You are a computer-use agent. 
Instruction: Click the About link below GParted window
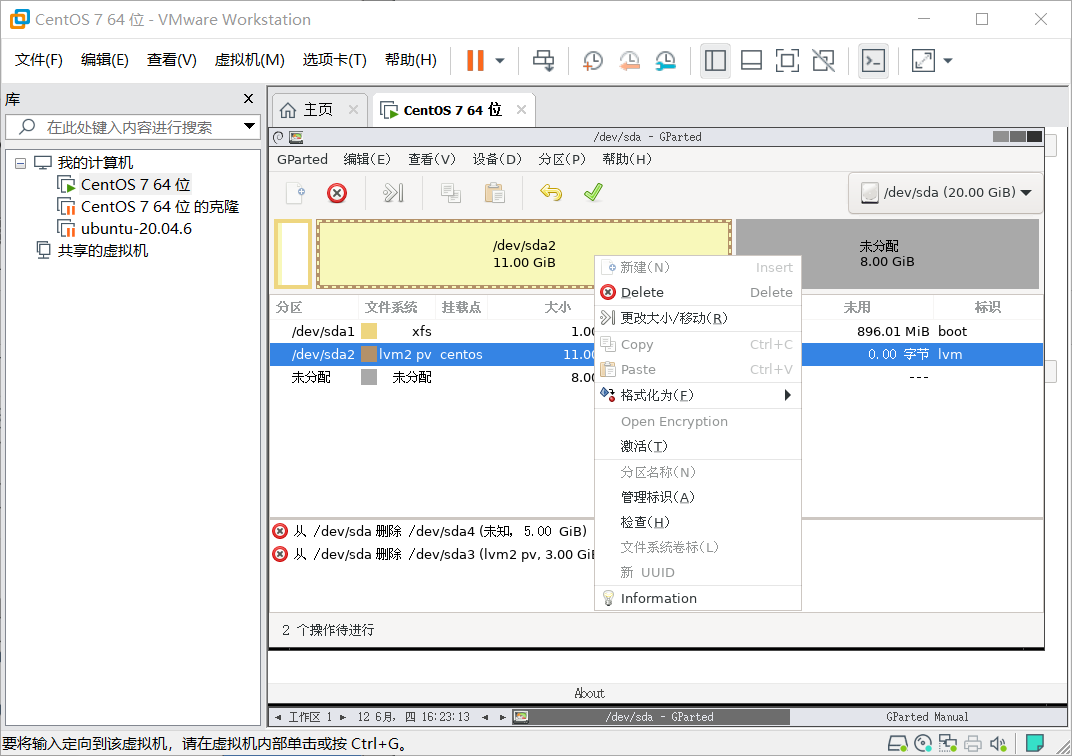589,693
